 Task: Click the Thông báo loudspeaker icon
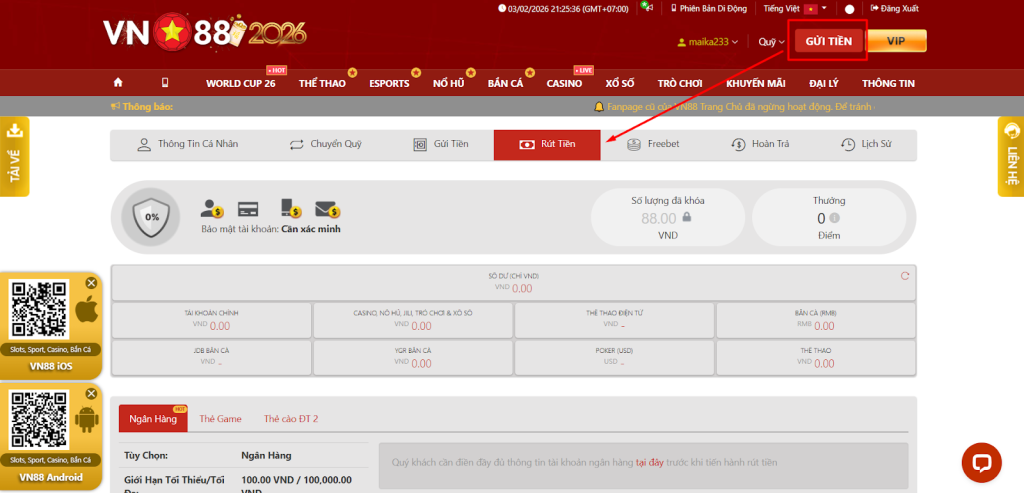[116, 106]
